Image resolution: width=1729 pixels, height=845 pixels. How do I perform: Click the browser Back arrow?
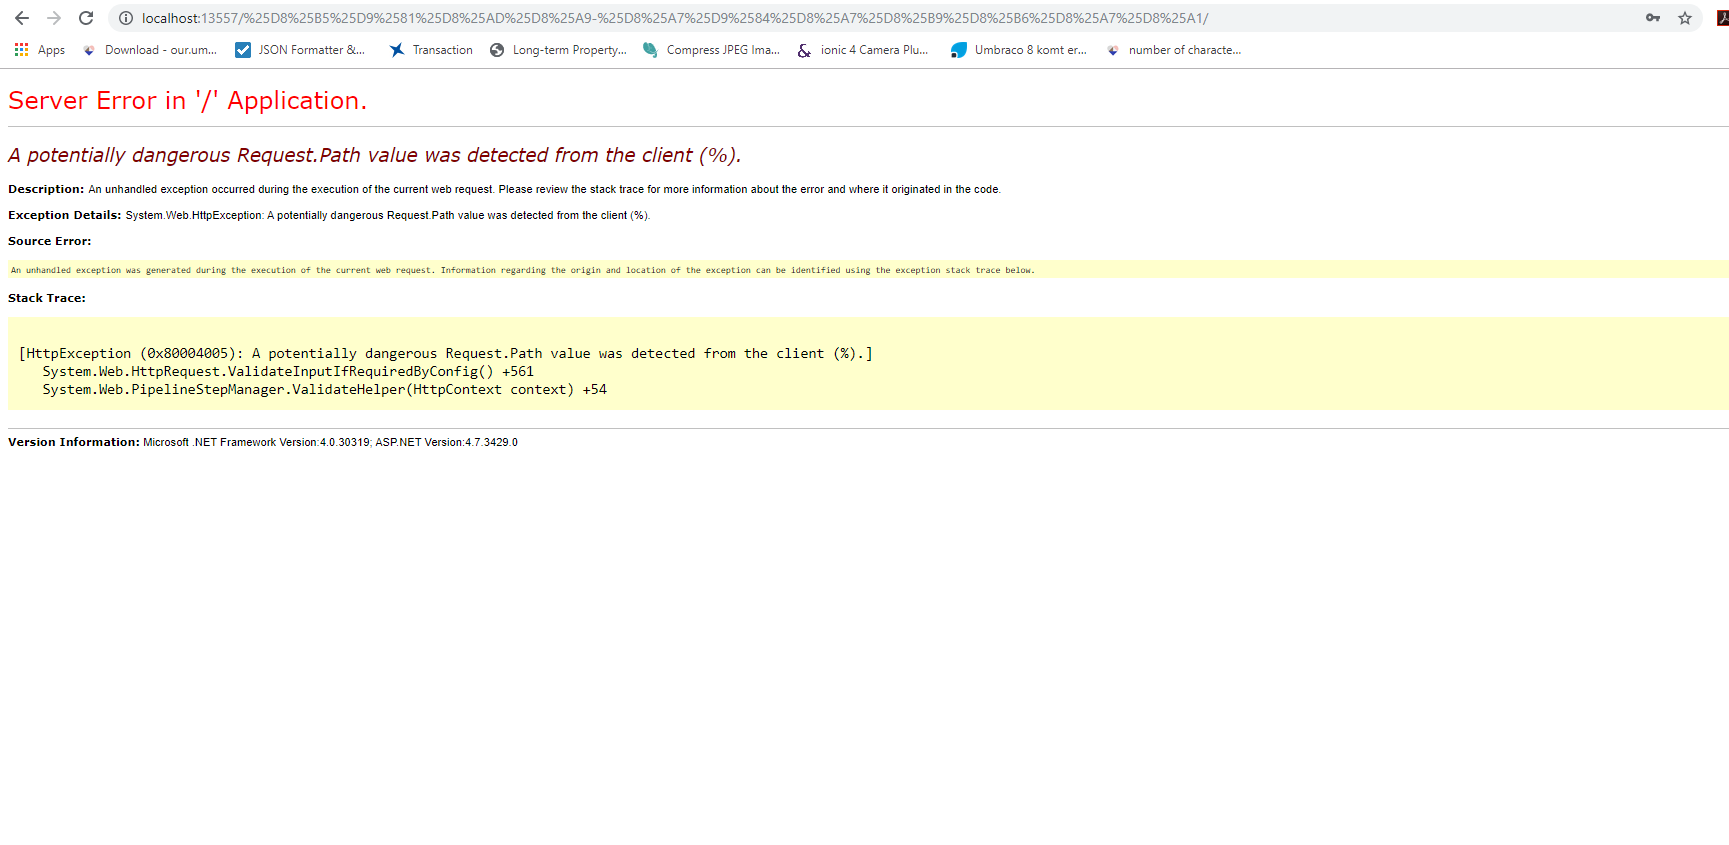22,18
